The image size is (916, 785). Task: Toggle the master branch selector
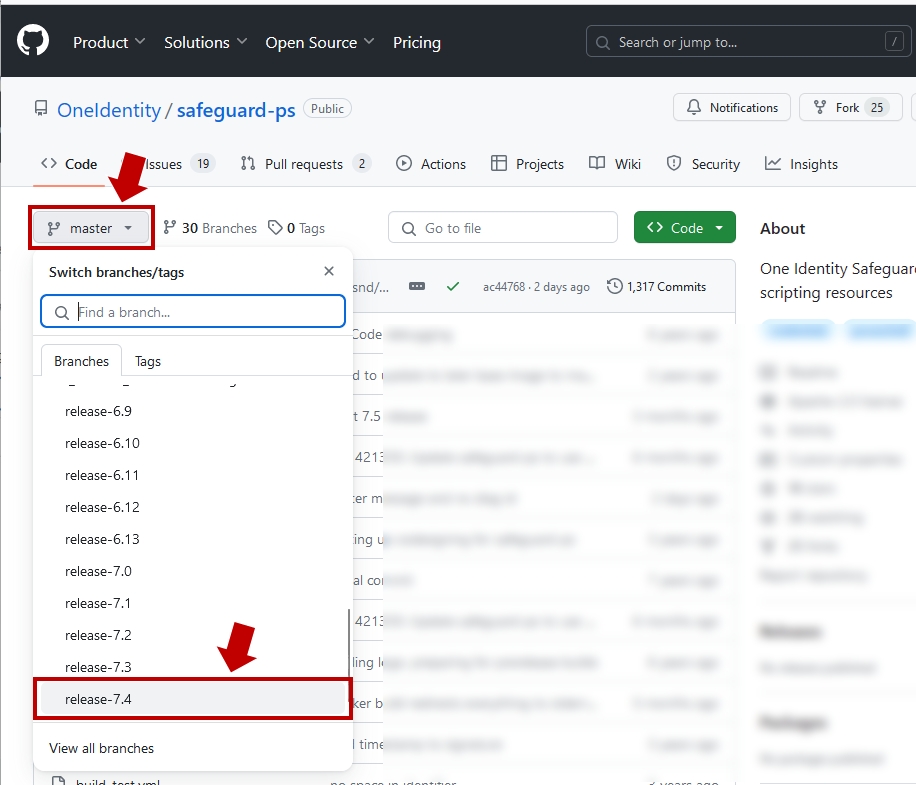point(91,228)
